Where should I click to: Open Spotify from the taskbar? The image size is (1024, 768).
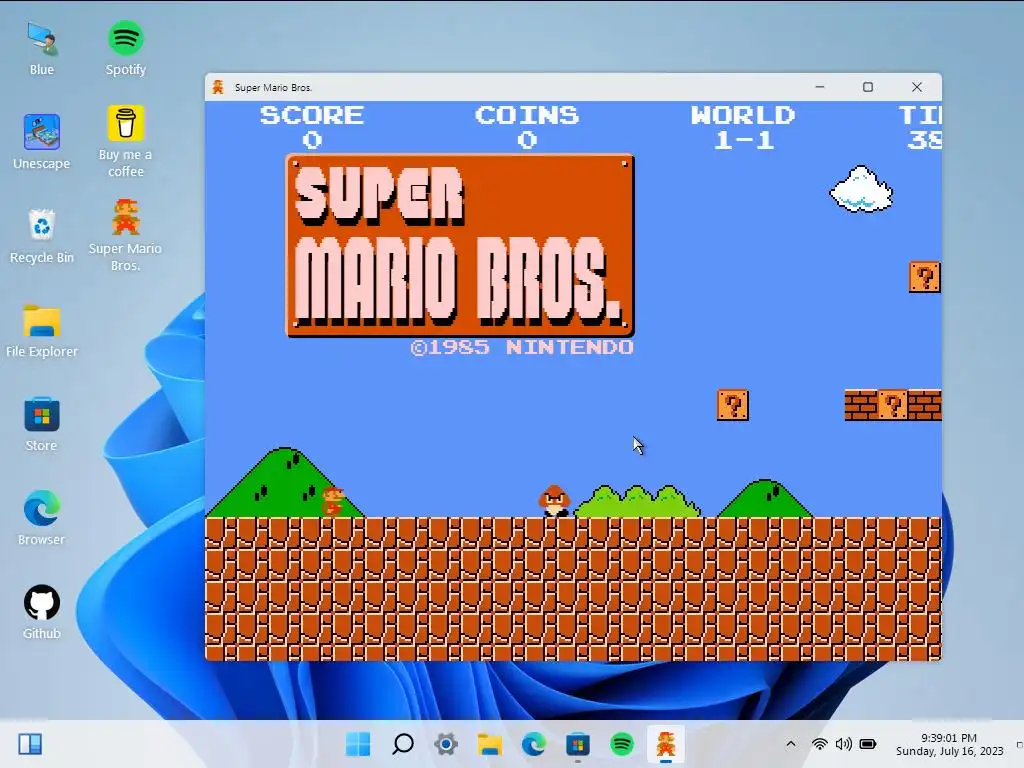(622, 744)
